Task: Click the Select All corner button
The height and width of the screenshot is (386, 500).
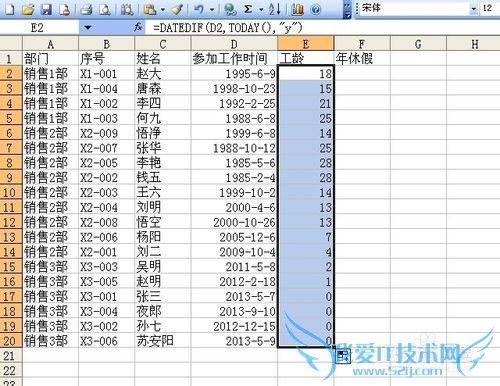Action: pos(11,44)
